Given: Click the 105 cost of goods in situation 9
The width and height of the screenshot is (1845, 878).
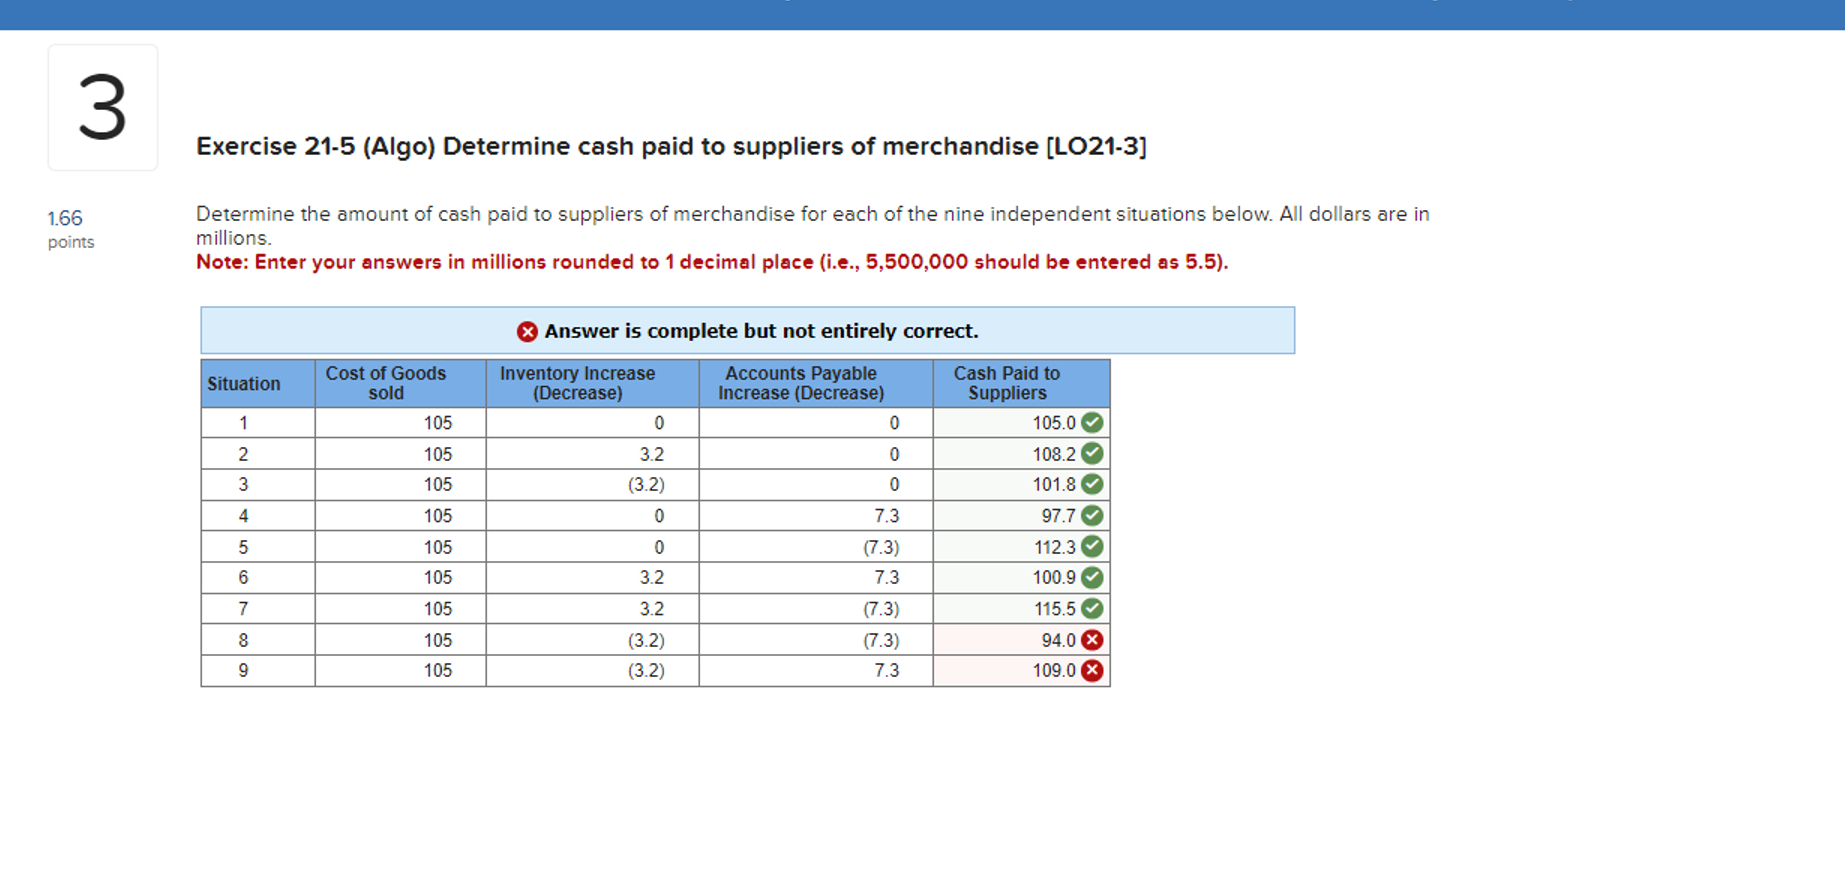Looking at the screenshot, I should coord(438,671).
